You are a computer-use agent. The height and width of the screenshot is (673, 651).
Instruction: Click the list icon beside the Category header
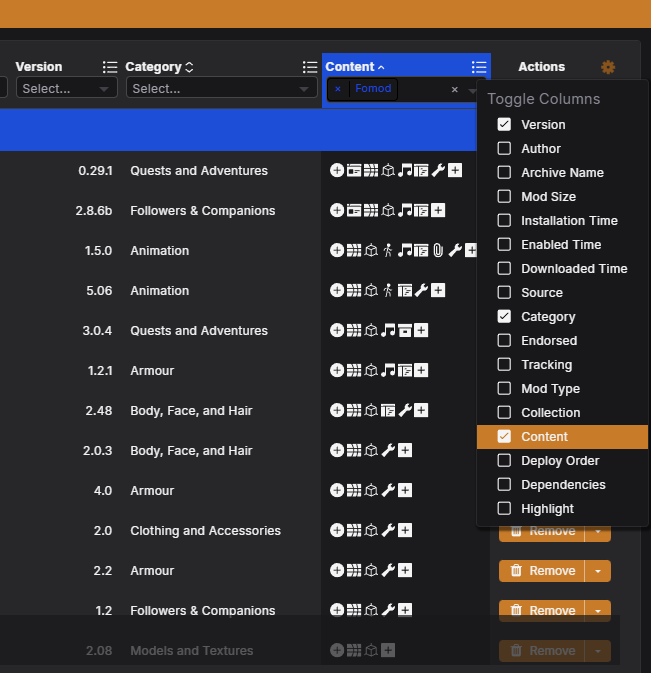pyautogui.click(x=310, y=67)
